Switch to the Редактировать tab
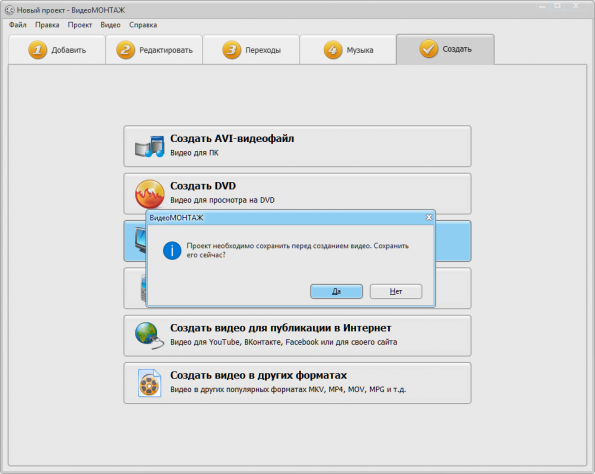 pos(154,50)
